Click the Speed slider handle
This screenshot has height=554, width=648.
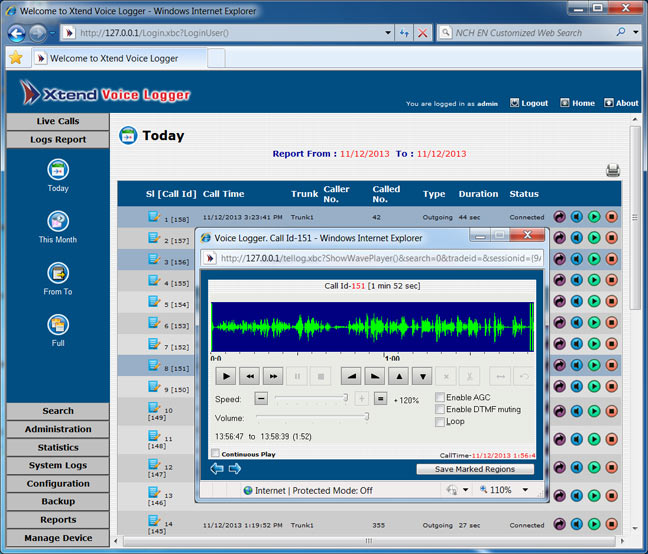(x=346, y=397)
